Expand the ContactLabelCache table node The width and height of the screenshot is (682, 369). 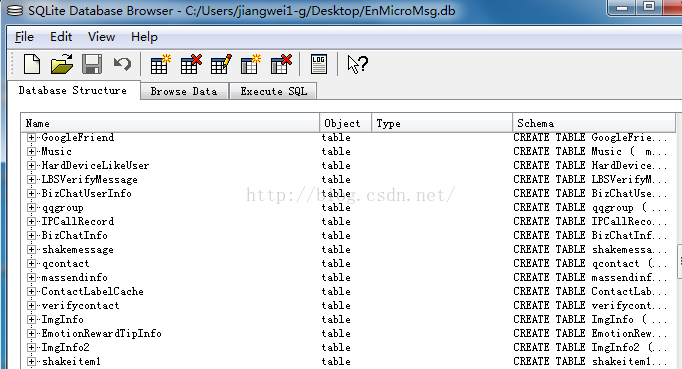31,291
